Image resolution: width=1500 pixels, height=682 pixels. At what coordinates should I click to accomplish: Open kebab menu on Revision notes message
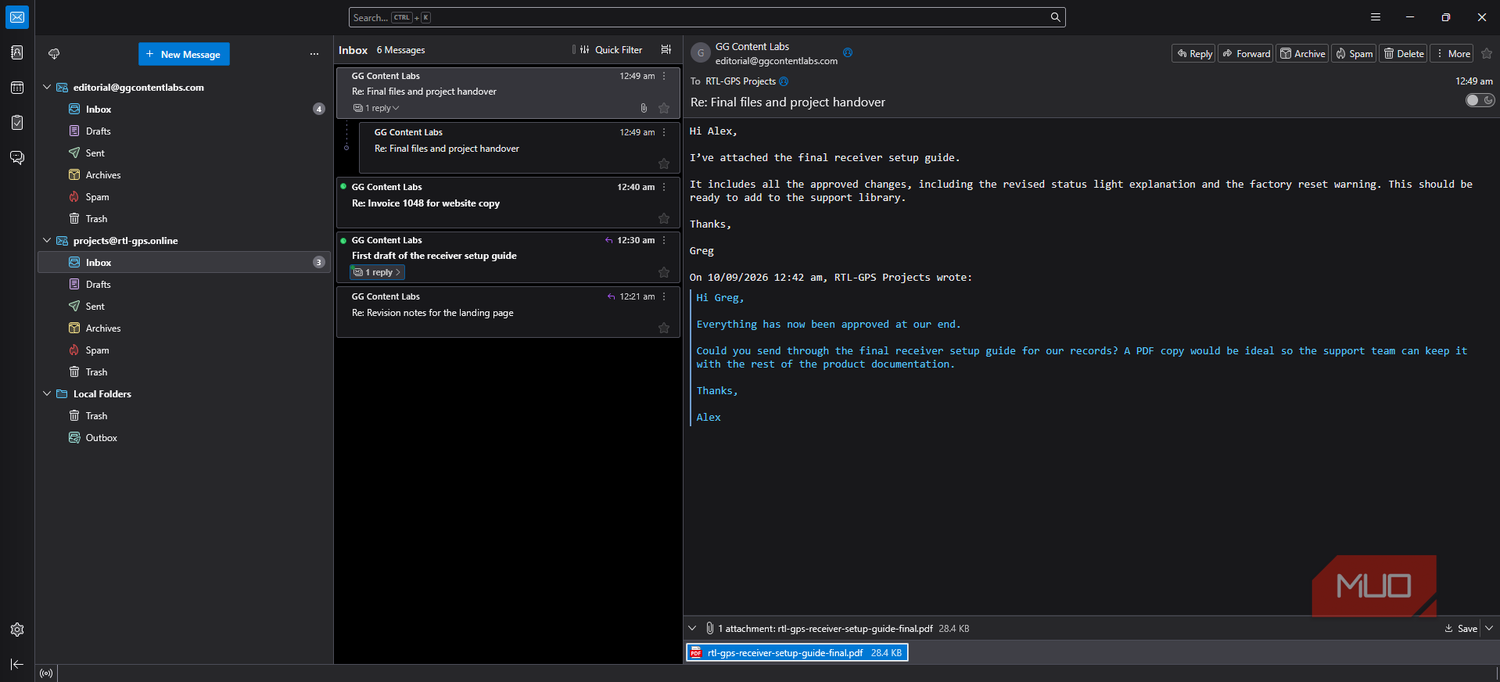coord(664,296)
